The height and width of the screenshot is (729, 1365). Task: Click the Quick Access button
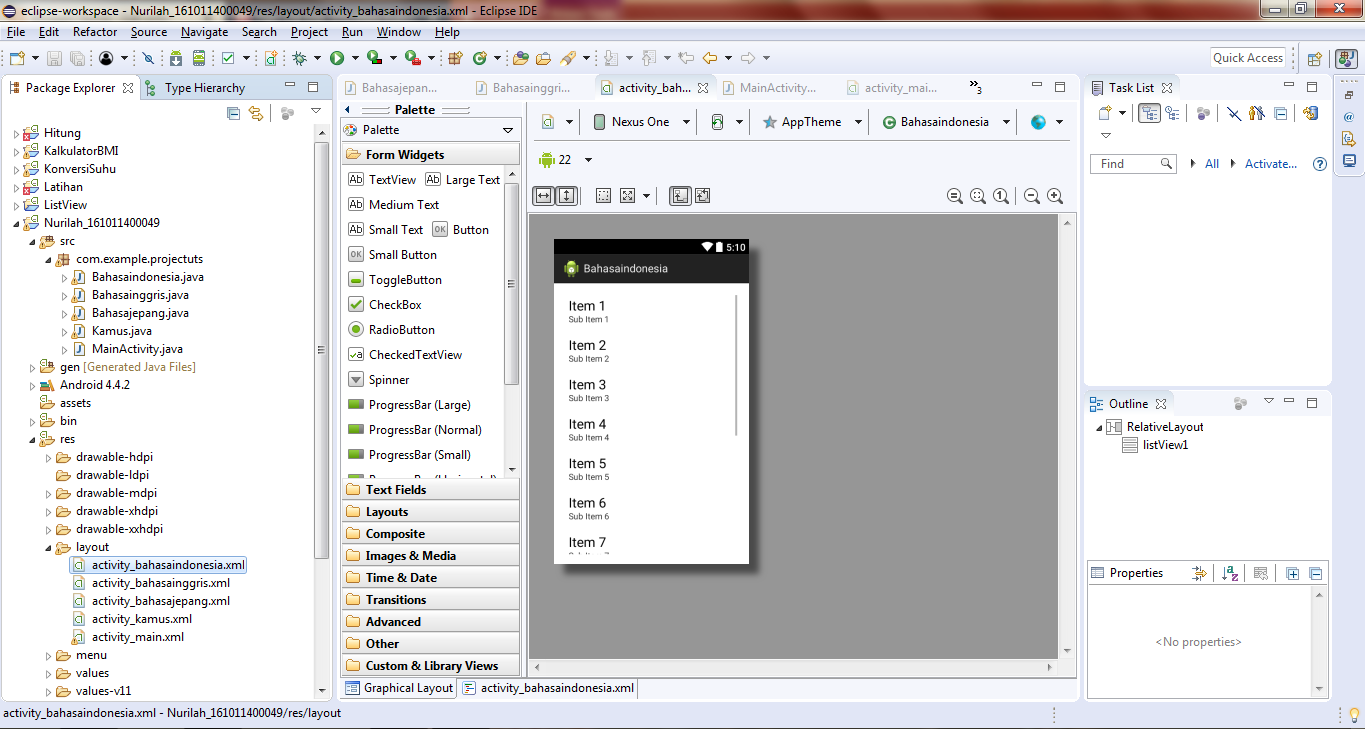1248,57
